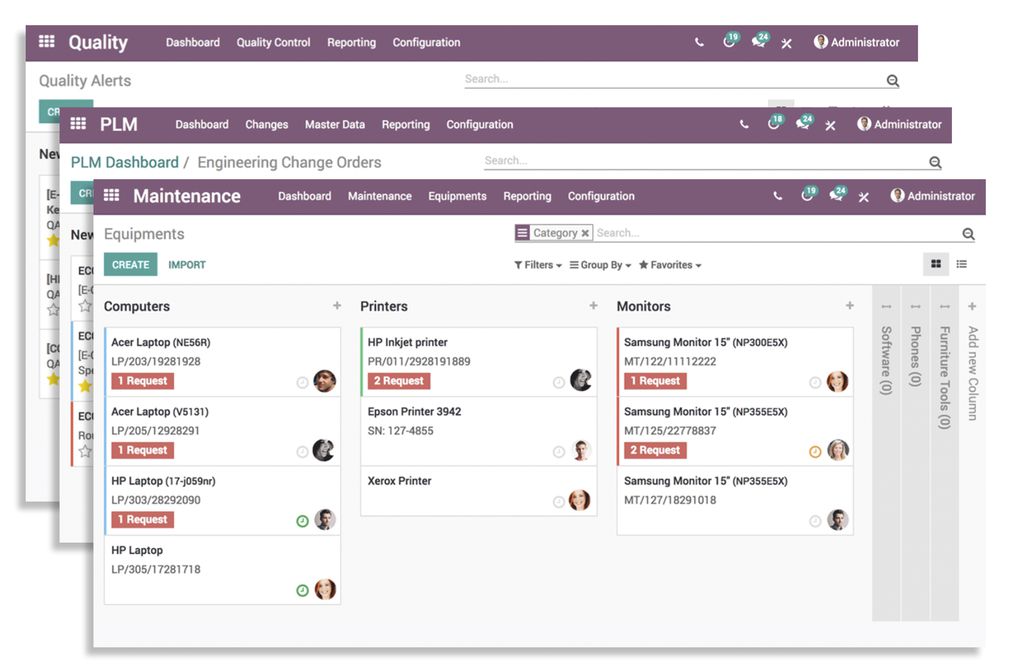Click the phone icon in the Maintenance header
This screenshot has width=1011, height=672.
click(779, 197)
